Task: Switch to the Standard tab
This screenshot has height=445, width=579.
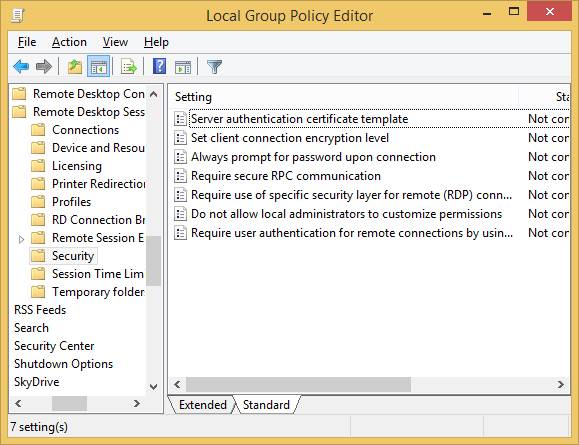Action: [x=266, y=405]
